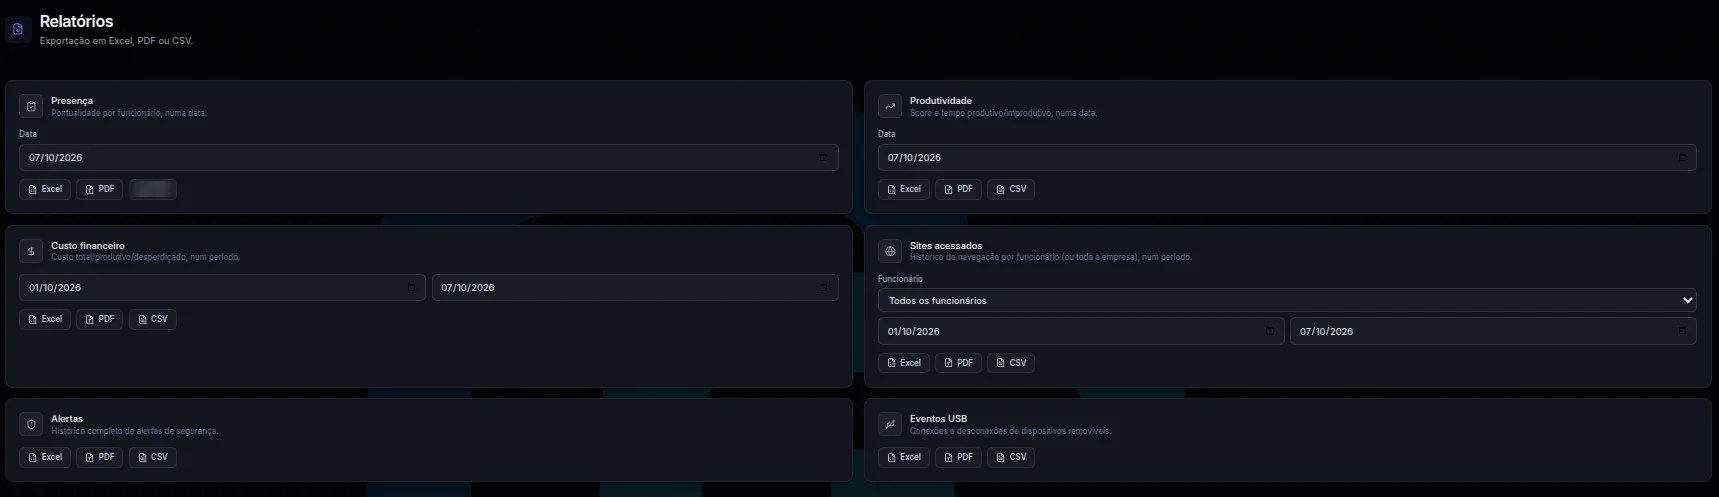Image resolution: width=1719 pixels, height=497 pixels.
Task: Export Eventos USB report to CSV
Action: click(1011, 457)
